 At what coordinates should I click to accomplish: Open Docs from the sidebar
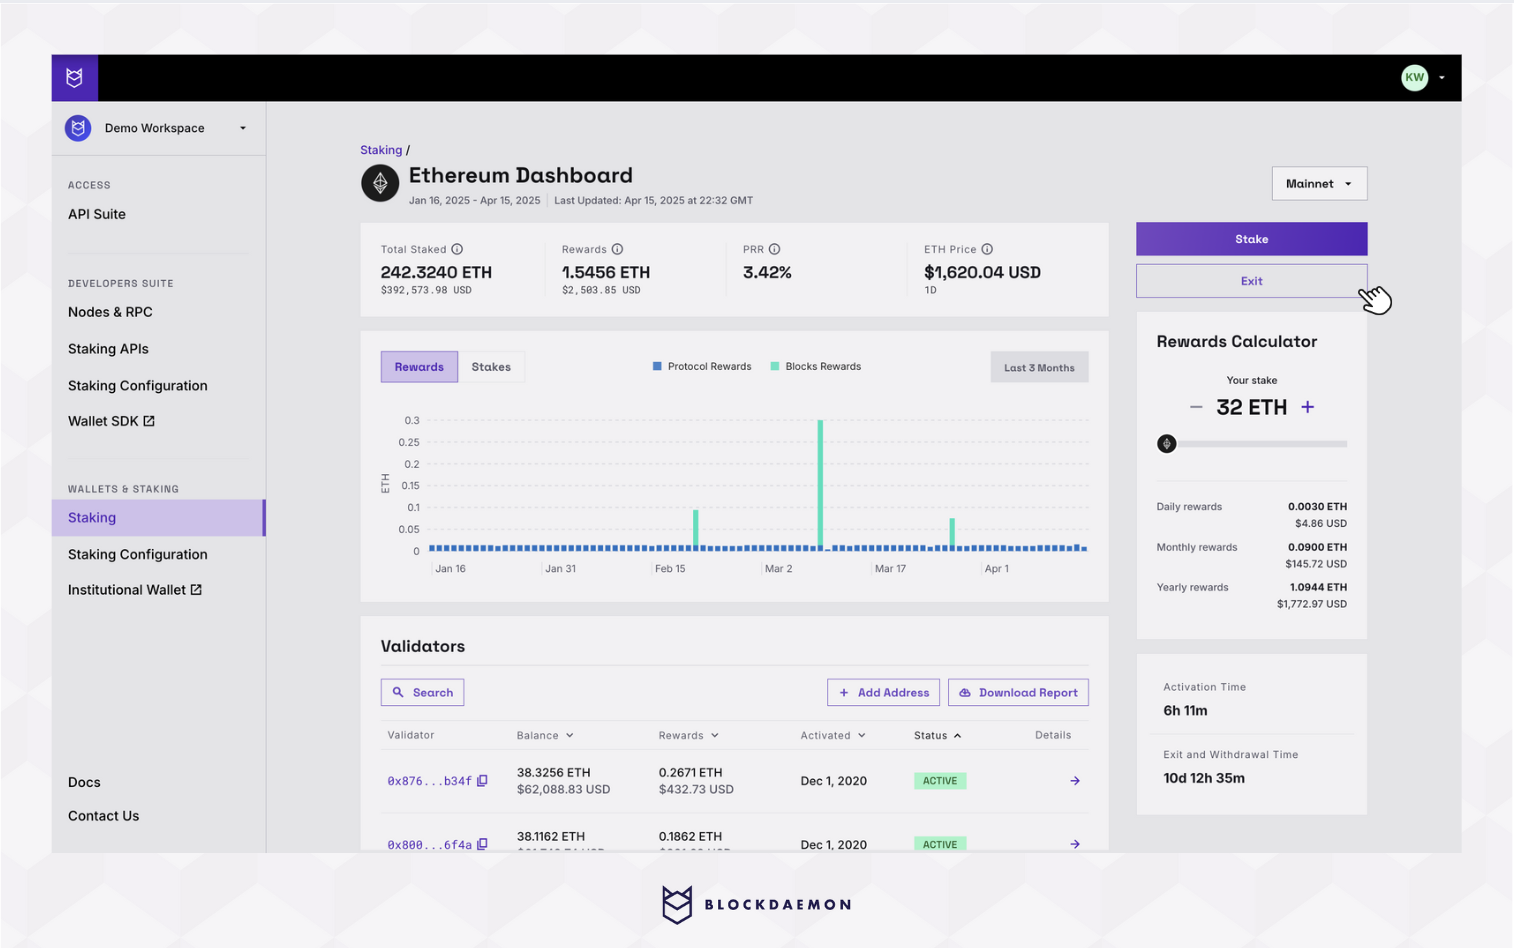coord(84,782)
